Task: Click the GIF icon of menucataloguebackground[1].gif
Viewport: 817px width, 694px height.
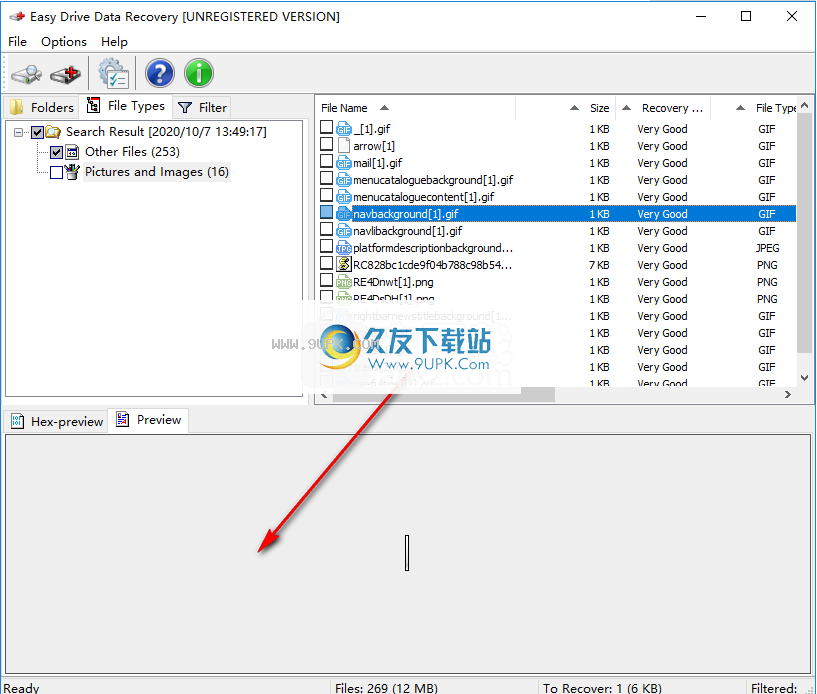Action: point(344,180)
